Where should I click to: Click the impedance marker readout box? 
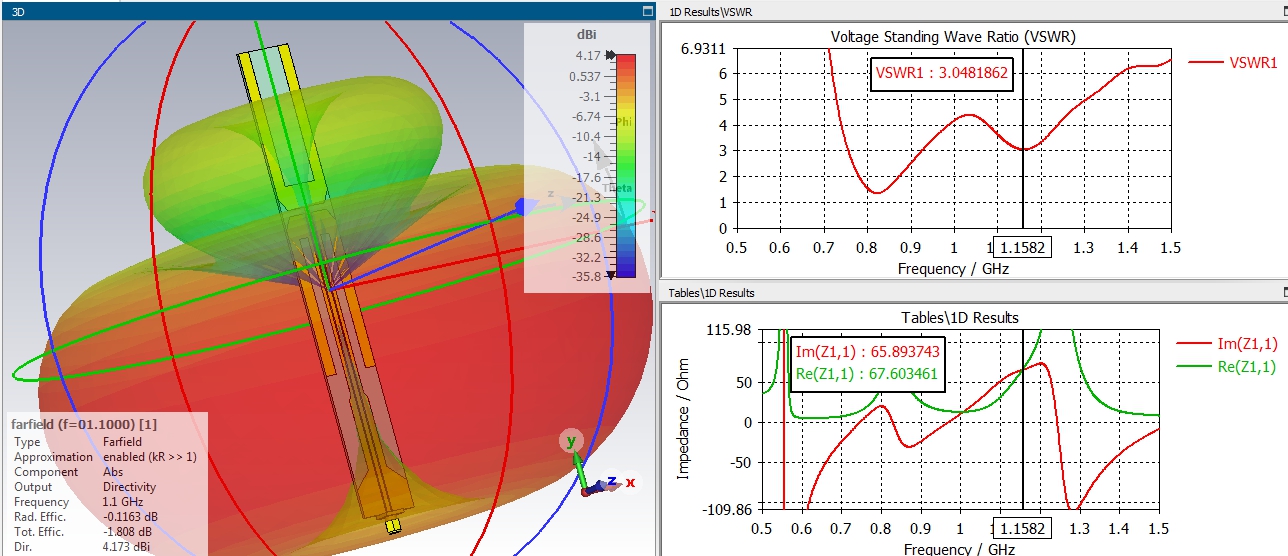(x=867, y=363)
